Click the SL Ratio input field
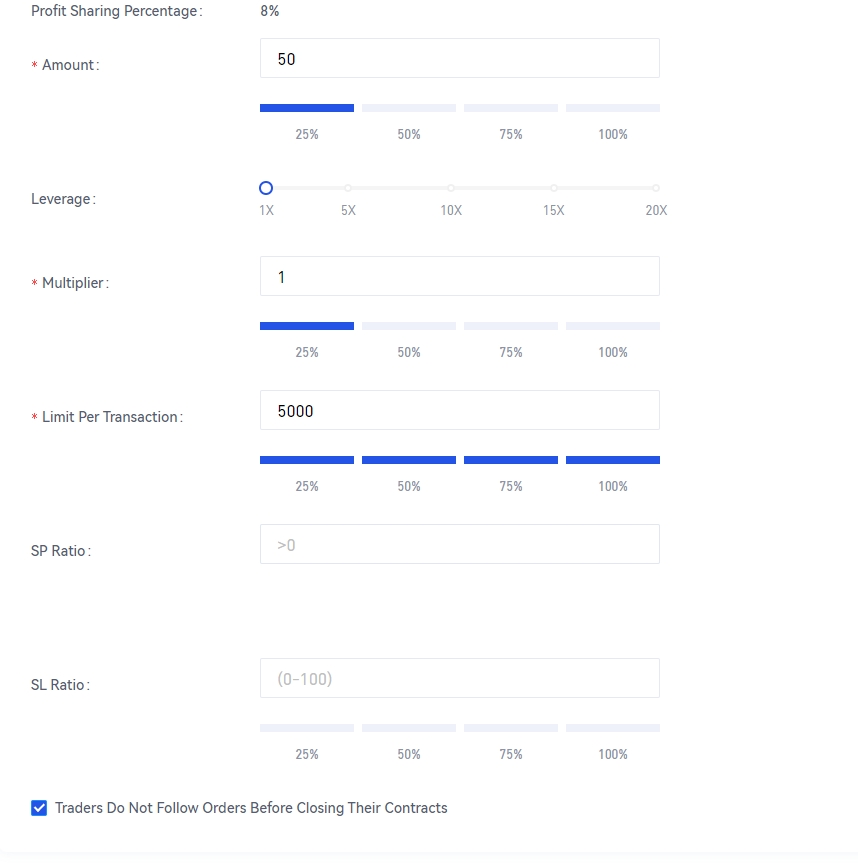 tap(459, 679)
